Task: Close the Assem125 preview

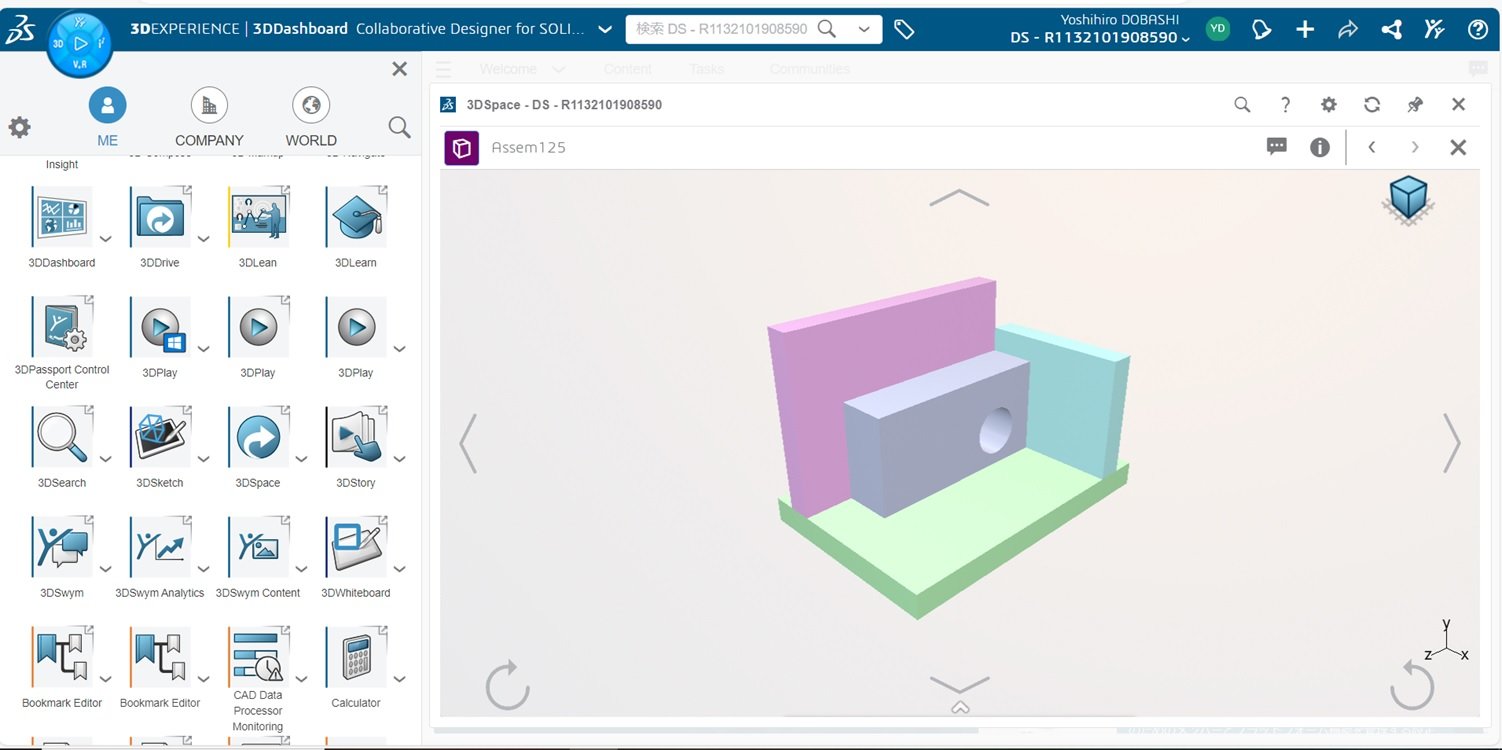Action: tap(1458, 147)
